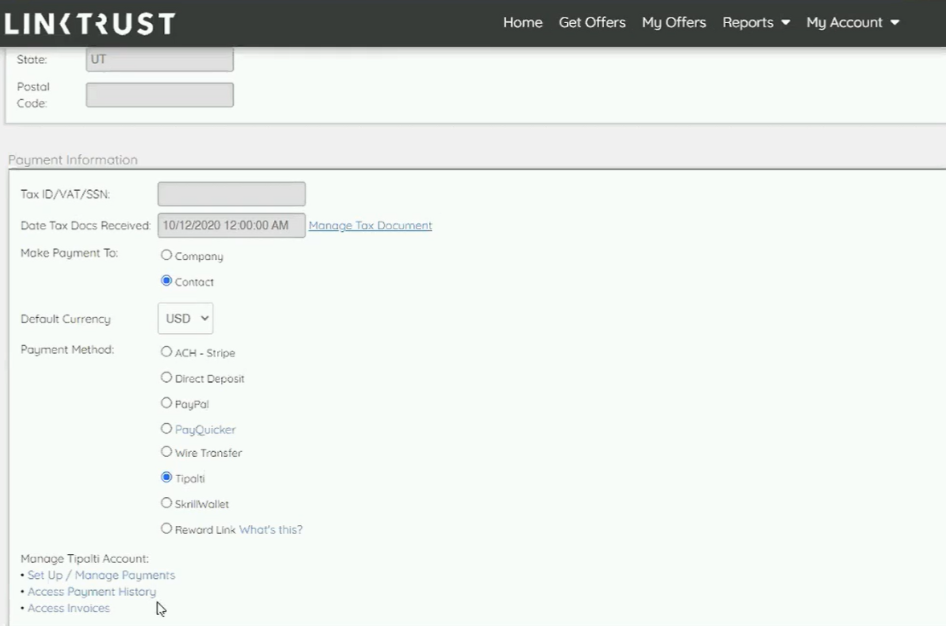
Task: Open the Default Currency USD dropdown
Action: point(185,319)
